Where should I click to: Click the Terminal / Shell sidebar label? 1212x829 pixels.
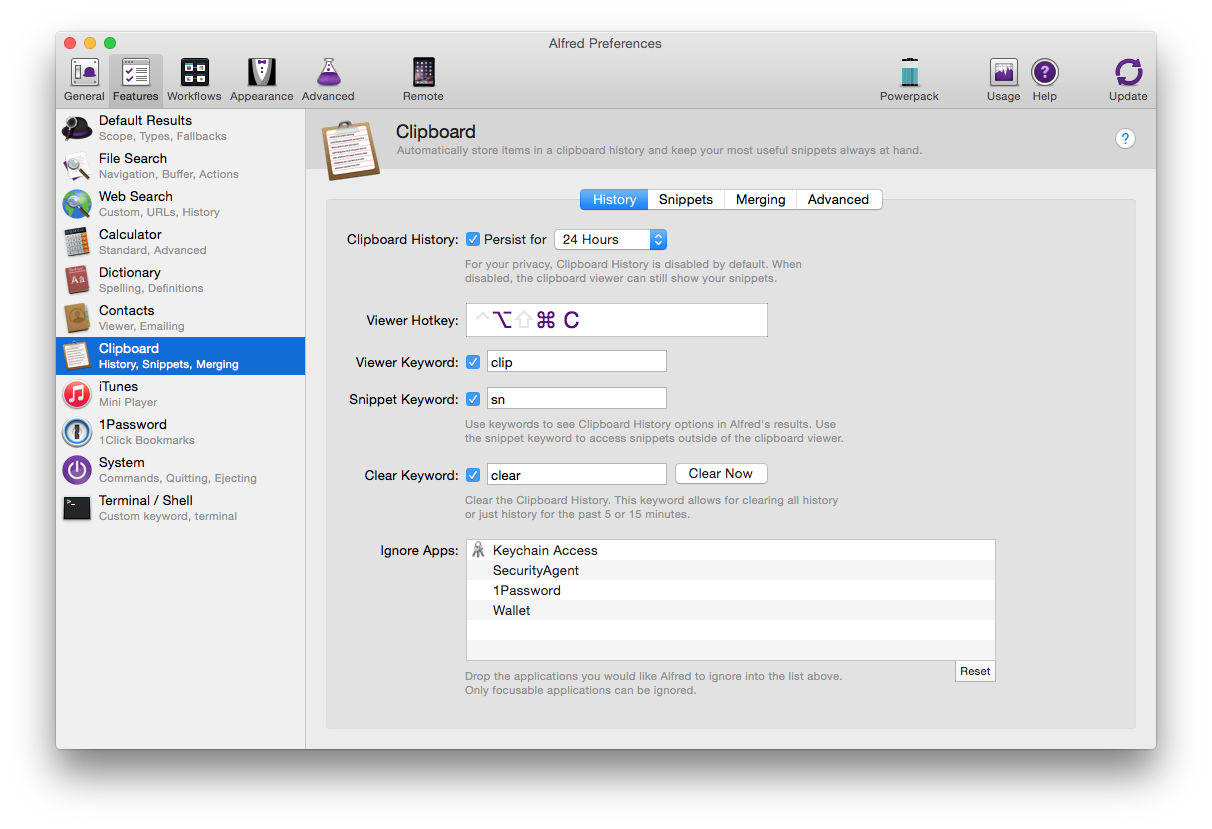tap(146, 500)
